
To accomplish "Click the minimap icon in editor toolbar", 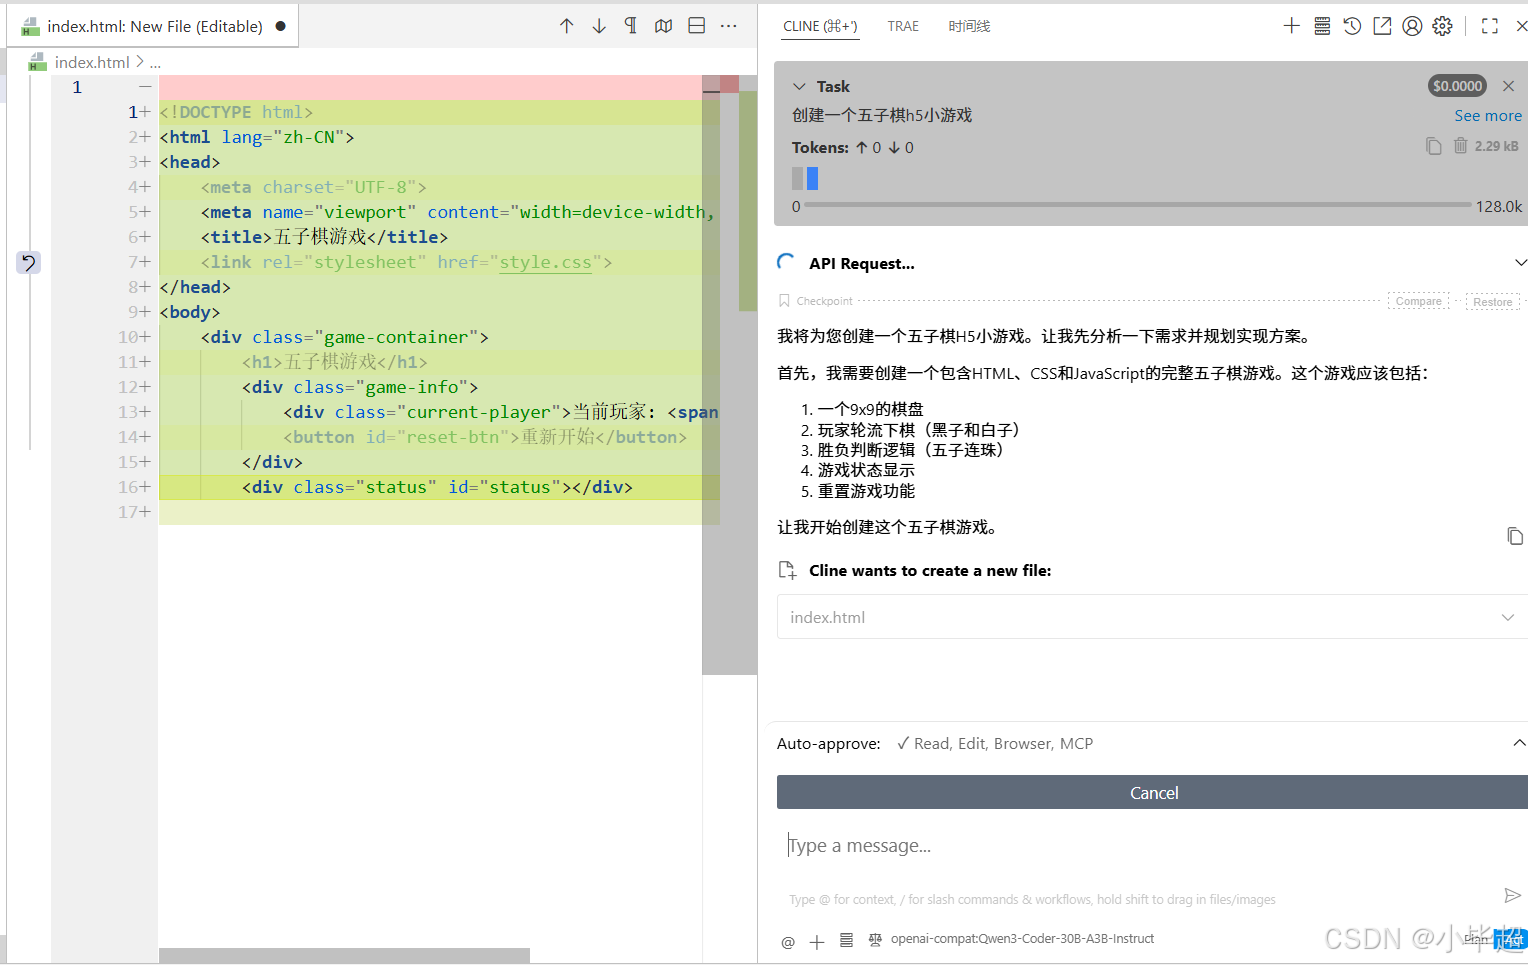I will (x=663, y=26).
